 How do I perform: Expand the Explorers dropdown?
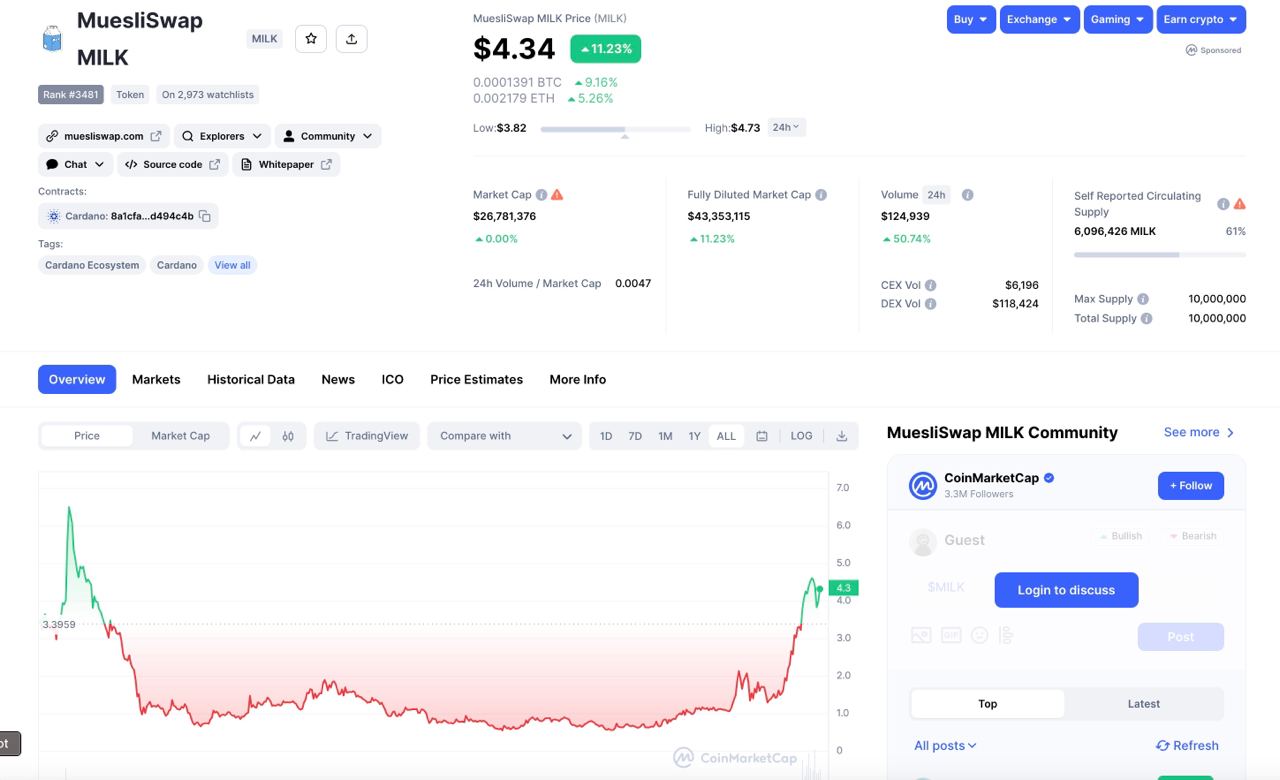(222, 136)
